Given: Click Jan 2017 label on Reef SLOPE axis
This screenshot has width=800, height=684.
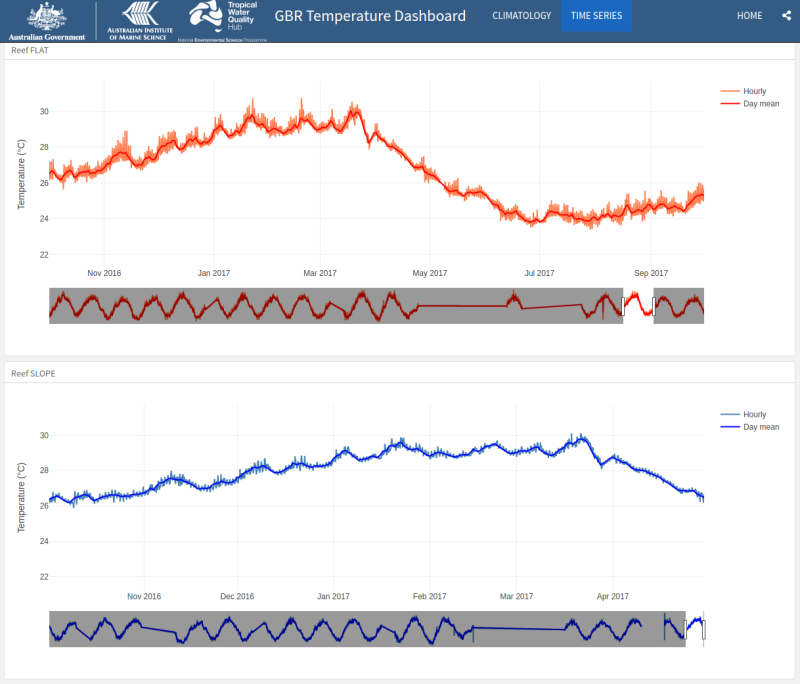Looking at the screenshot, I should [333, 596].
